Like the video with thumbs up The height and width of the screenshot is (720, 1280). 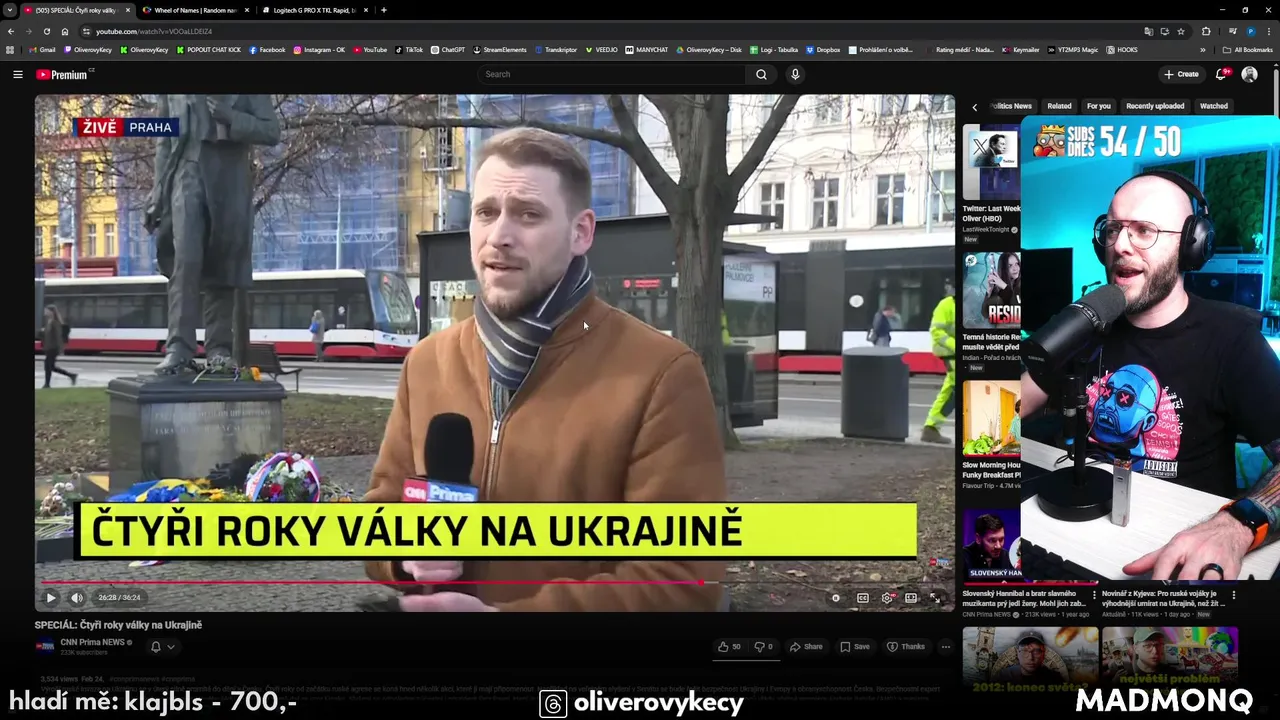pyautogui.click(x=729, y=647)
